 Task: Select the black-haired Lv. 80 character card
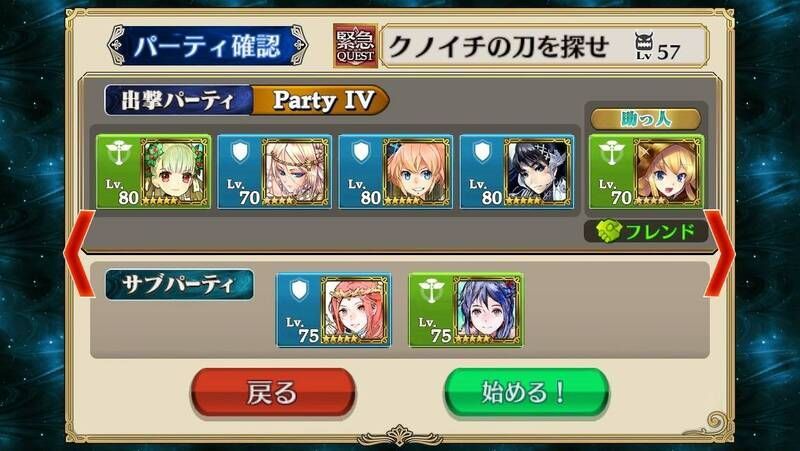click(x=517, y=171)
